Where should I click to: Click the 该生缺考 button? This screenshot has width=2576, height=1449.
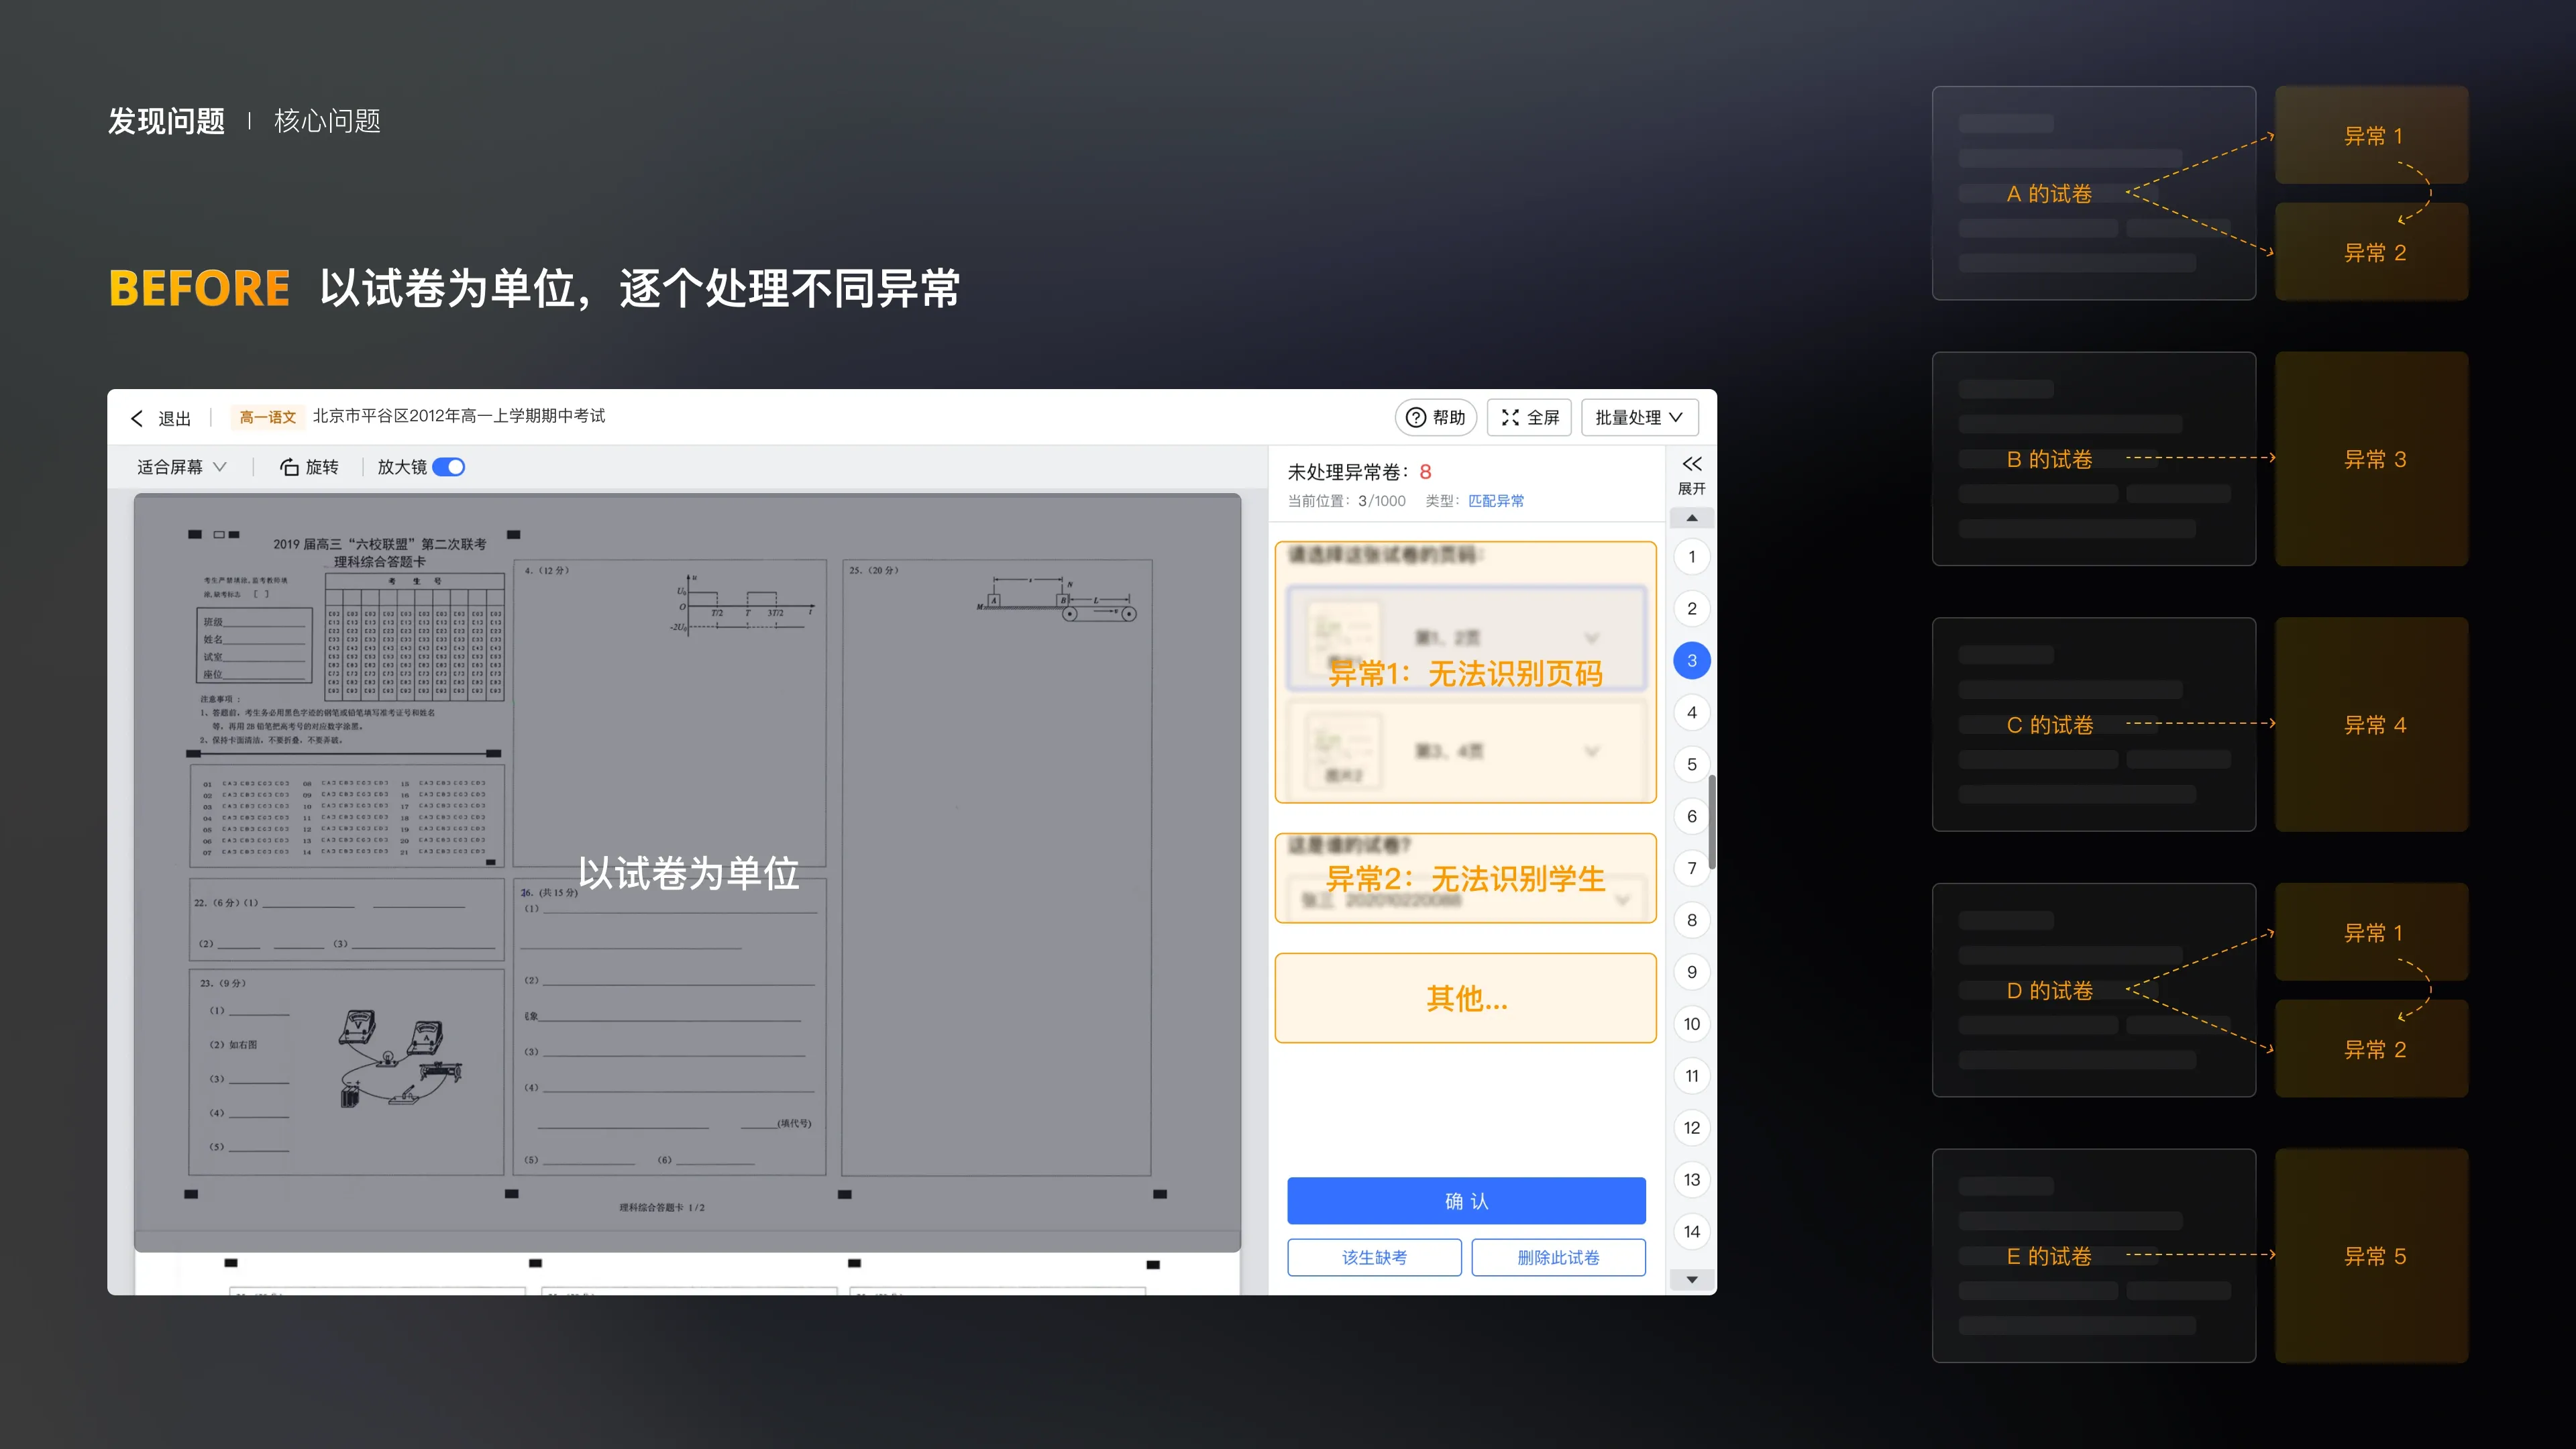tap(1374, 1258)
